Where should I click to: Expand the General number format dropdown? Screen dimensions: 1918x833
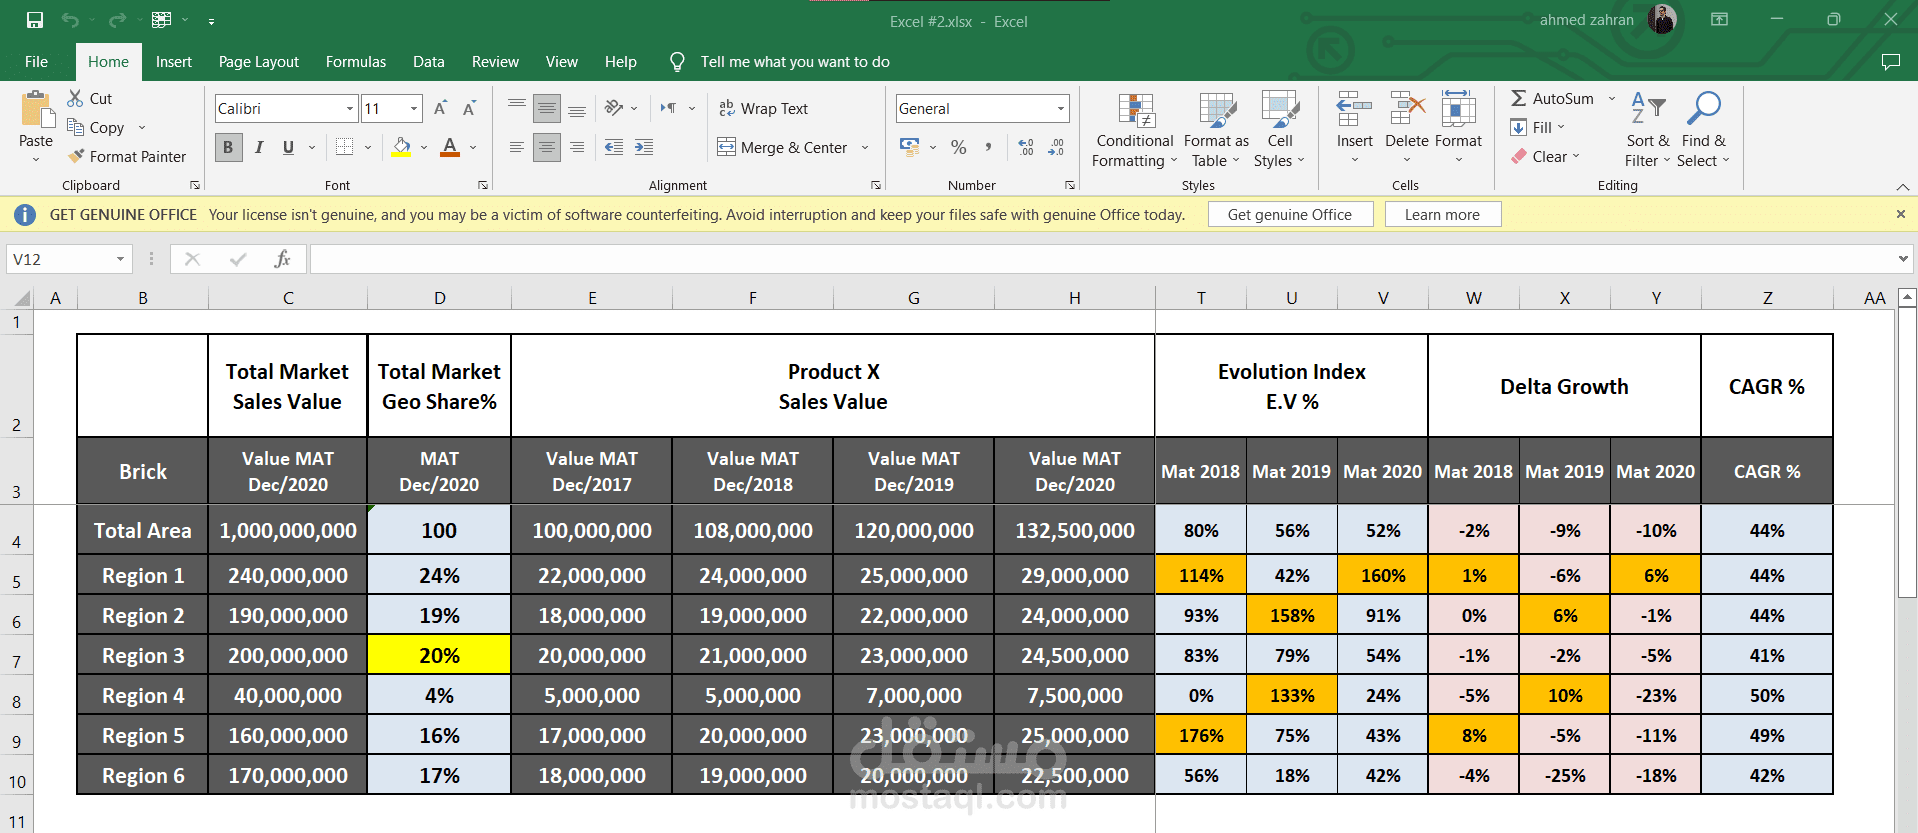(x=1060, y=108)
